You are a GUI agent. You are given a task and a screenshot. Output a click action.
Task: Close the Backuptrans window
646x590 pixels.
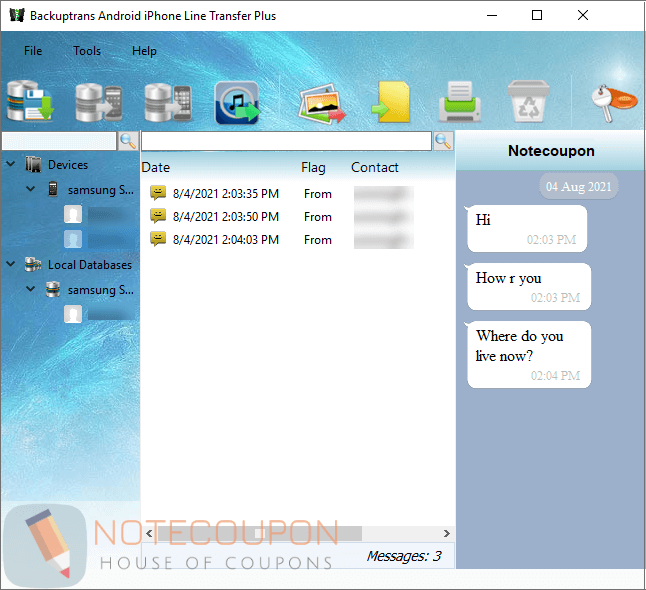point(583,15)
